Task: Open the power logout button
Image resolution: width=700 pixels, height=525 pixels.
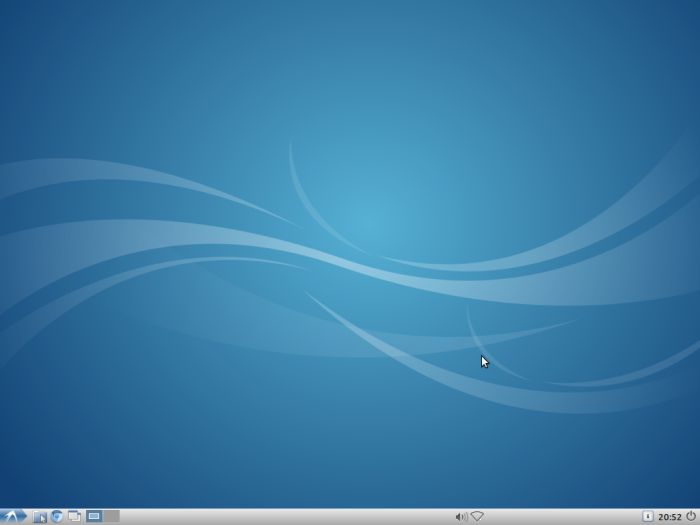Action: pyautogui.click(x=691, y=516)
